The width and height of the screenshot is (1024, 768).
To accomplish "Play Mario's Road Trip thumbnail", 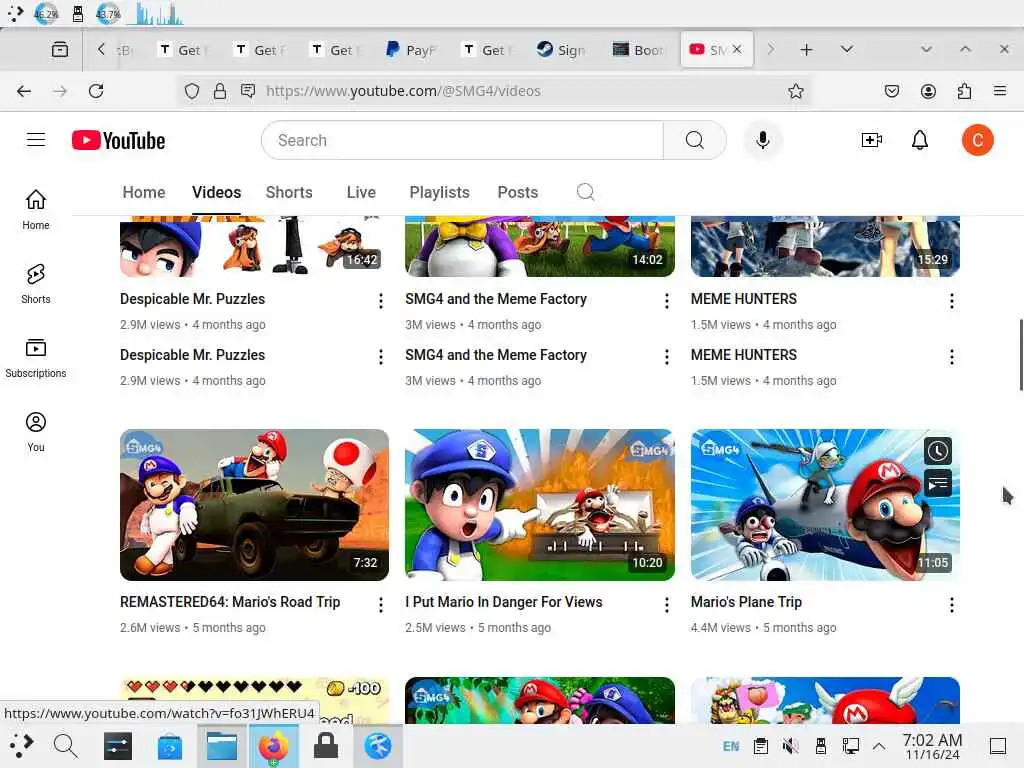I will click(x=254, y=504).
